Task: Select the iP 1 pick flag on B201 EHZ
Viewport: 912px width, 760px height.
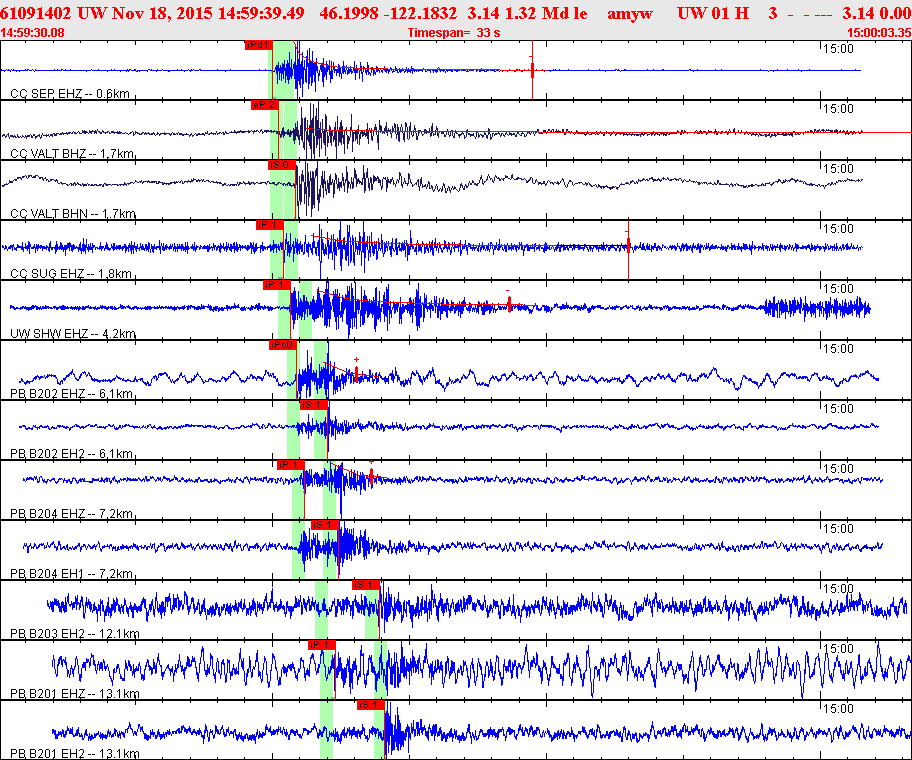Action: pos(322,644)
